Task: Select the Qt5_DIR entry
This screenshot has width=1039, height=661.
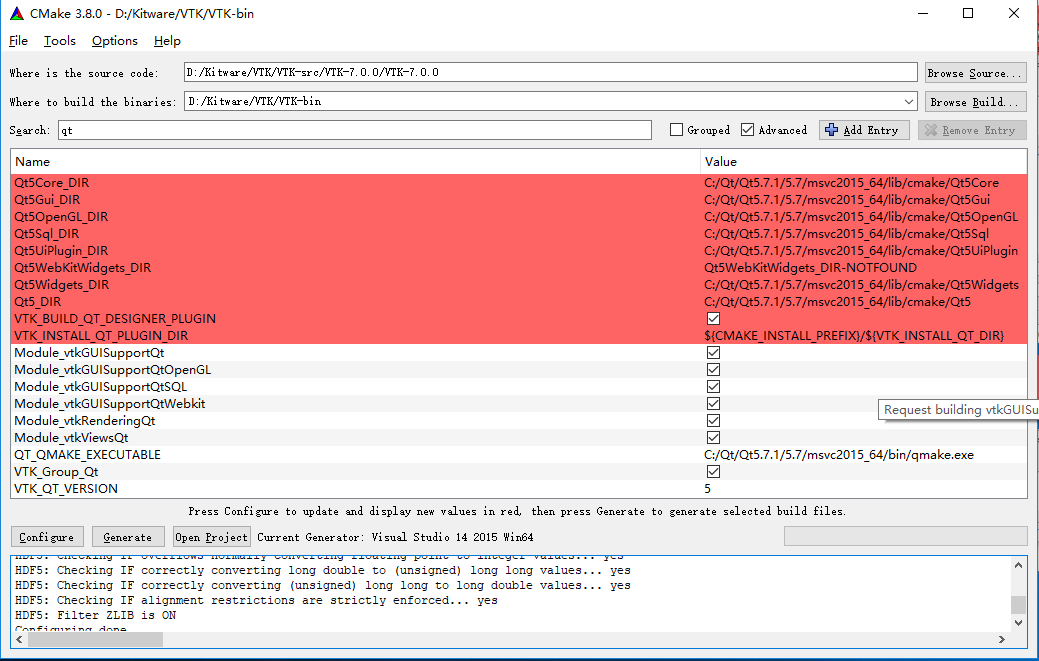Action: point(38,302)
